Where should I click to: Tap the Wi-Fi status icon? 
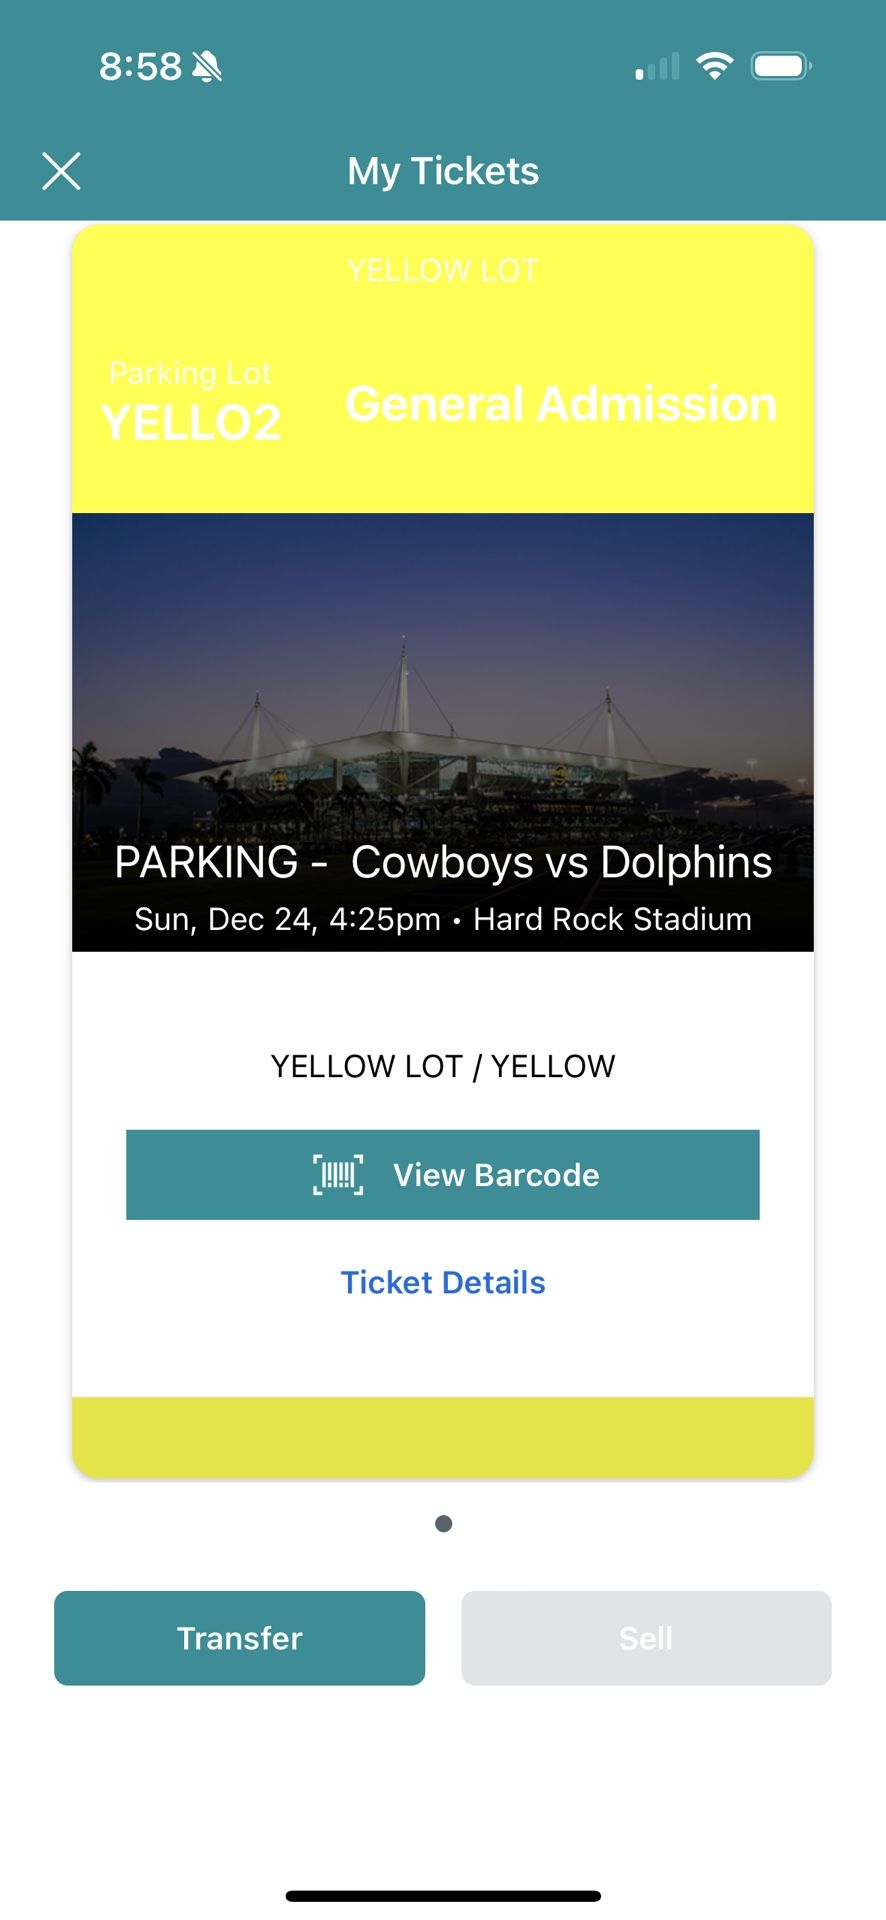tap(714, 66)
